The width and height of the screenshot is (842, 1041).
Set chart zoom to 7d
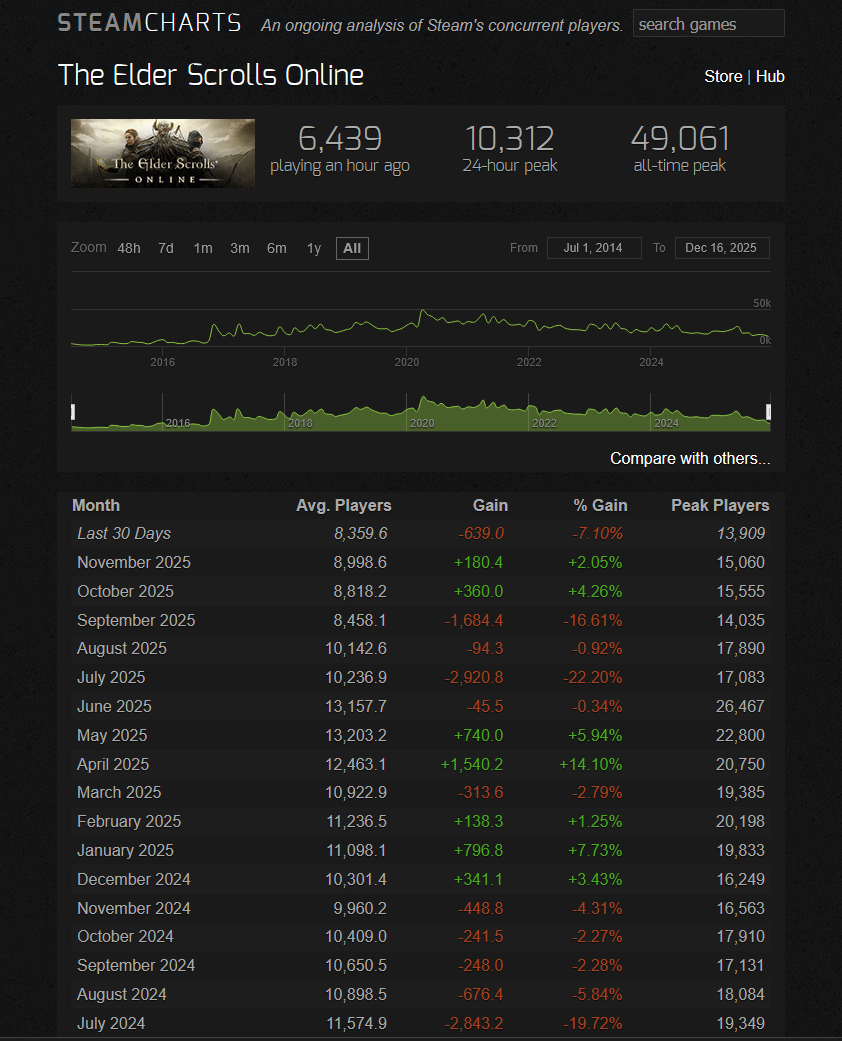point(166,248)
